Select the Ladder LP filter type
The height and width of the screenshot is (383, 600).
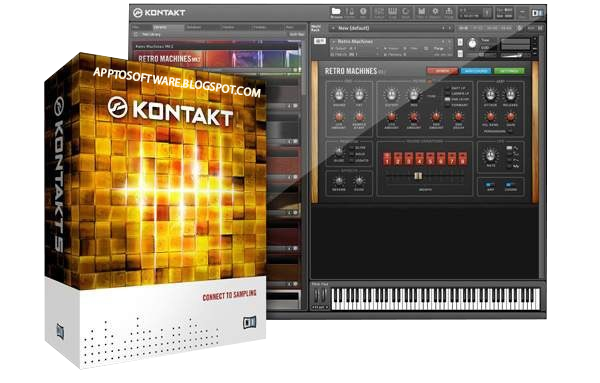tap(447, 93)
